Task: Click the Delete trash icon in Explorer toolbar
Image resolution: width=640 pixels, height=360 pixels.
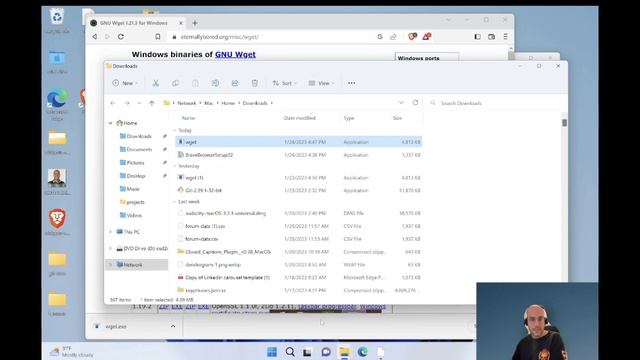Action: 254,83
